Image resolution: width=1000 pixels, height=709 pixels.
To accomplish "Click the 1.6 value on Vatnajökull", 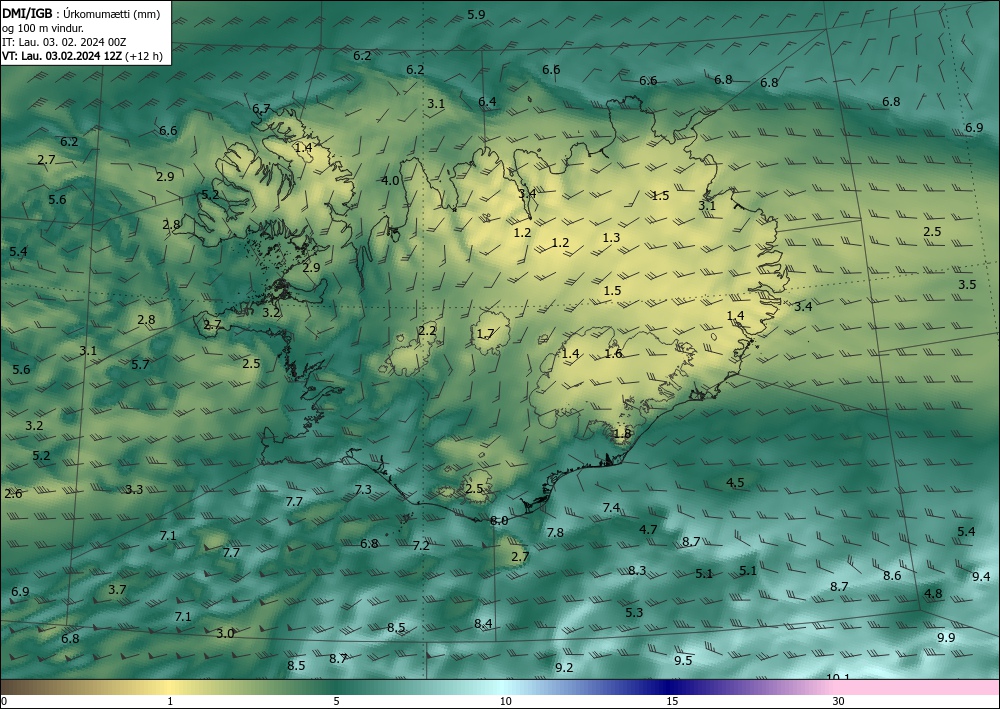I will tap(613, 353).
